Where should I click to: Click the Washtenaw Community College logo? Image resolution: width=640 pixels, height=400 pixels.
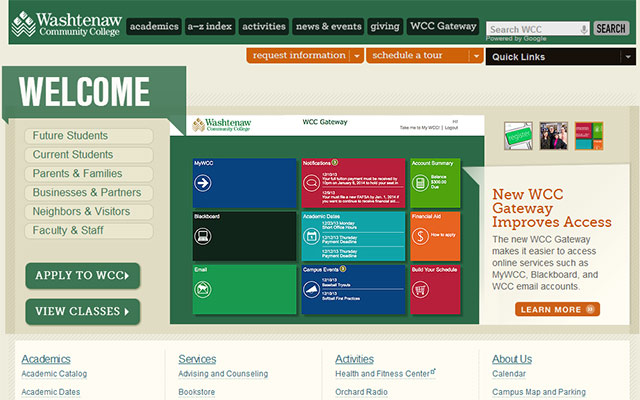pyautogui.click(x=67, y=24)
